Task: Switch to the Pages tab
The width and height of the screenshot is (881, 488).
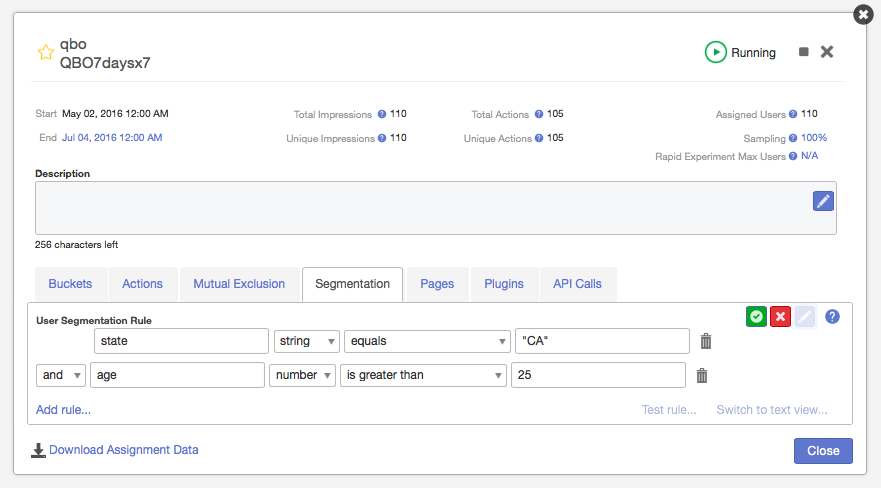Action: [x=437, y=284]
